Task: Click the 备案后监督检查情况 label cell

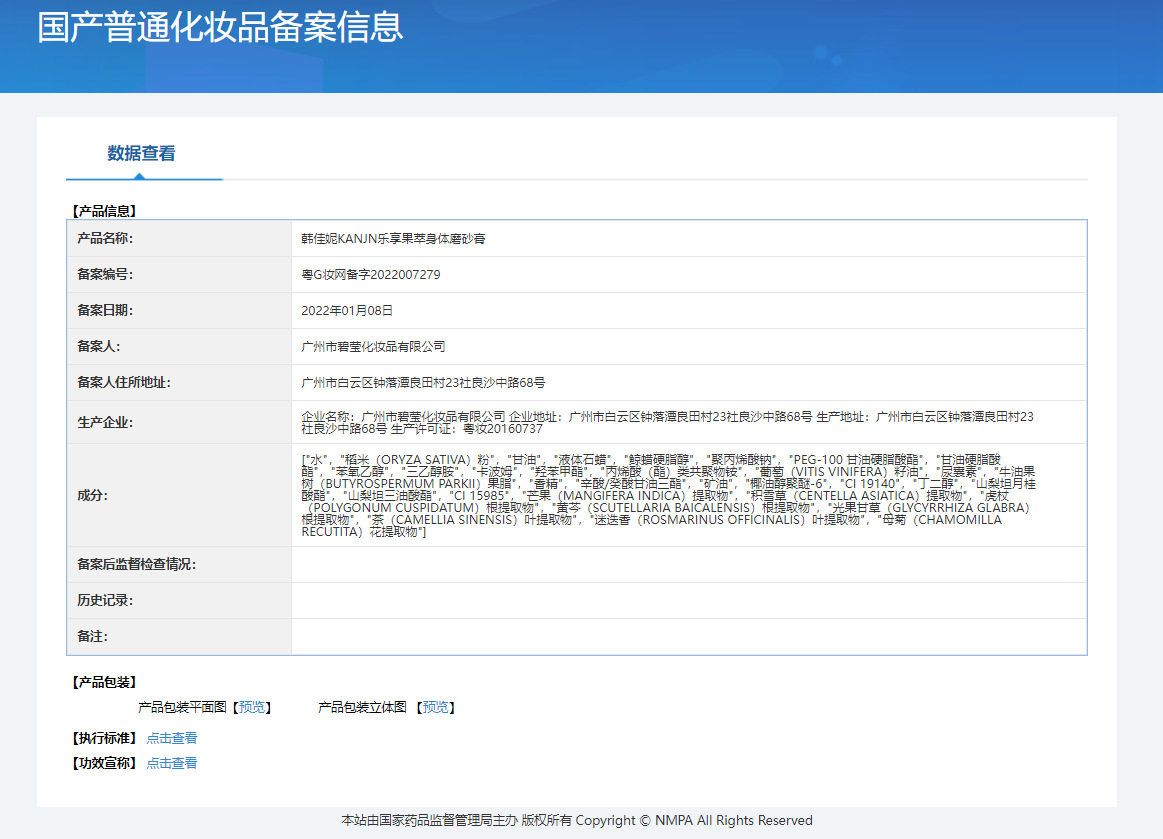Action: pos(179,565)
